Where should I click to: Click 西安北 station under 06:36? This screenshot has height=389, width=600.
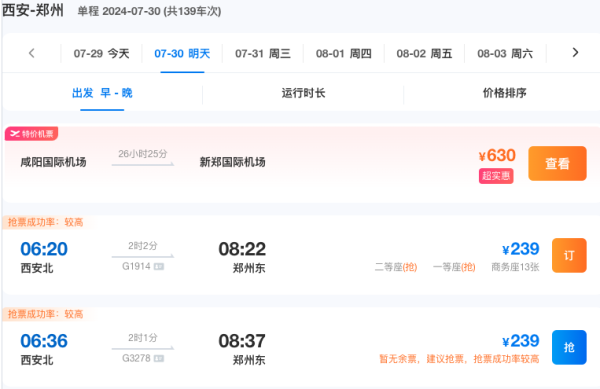37,360
